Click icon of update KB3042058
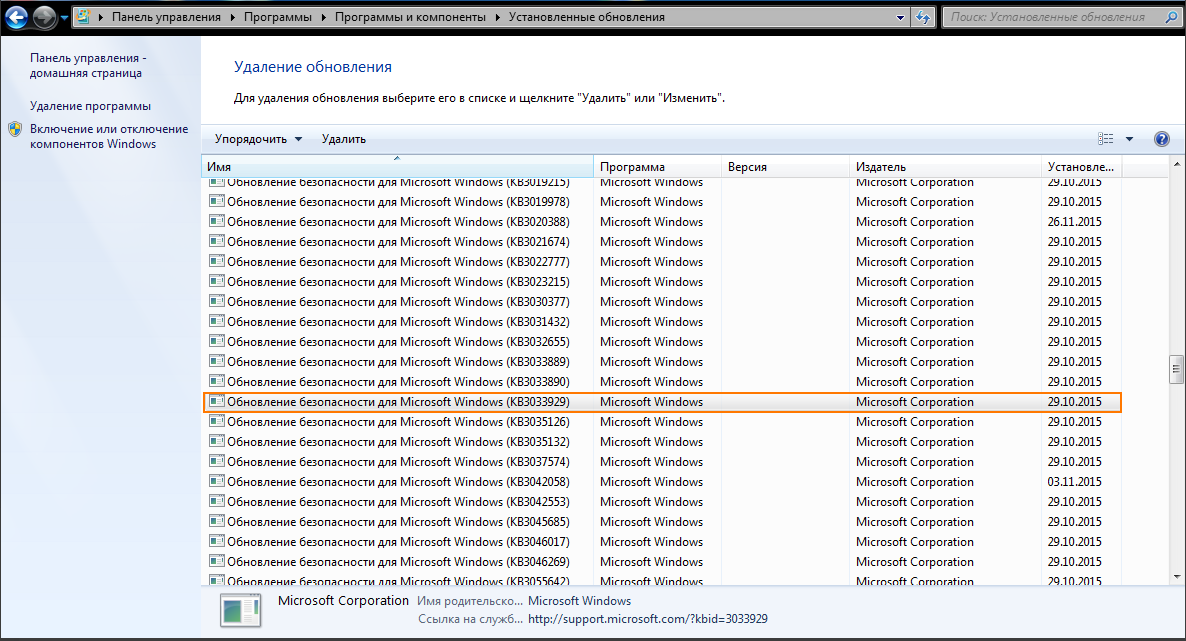Image resolution: width=1186 pixels, height=641 pixels. point(216,481)
